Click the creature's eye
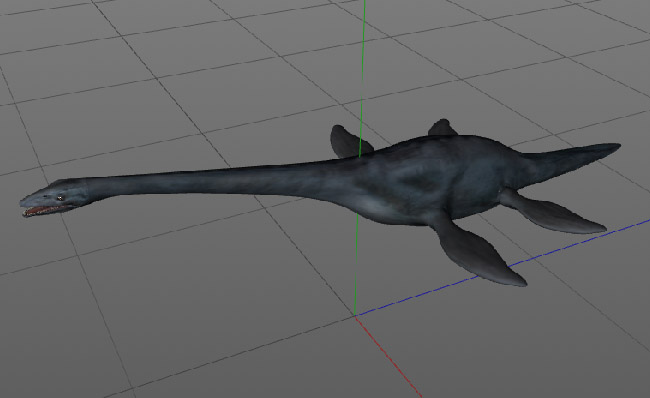Image resolution: width=650 pixels, height=398 pixels. tap(61, 198)
